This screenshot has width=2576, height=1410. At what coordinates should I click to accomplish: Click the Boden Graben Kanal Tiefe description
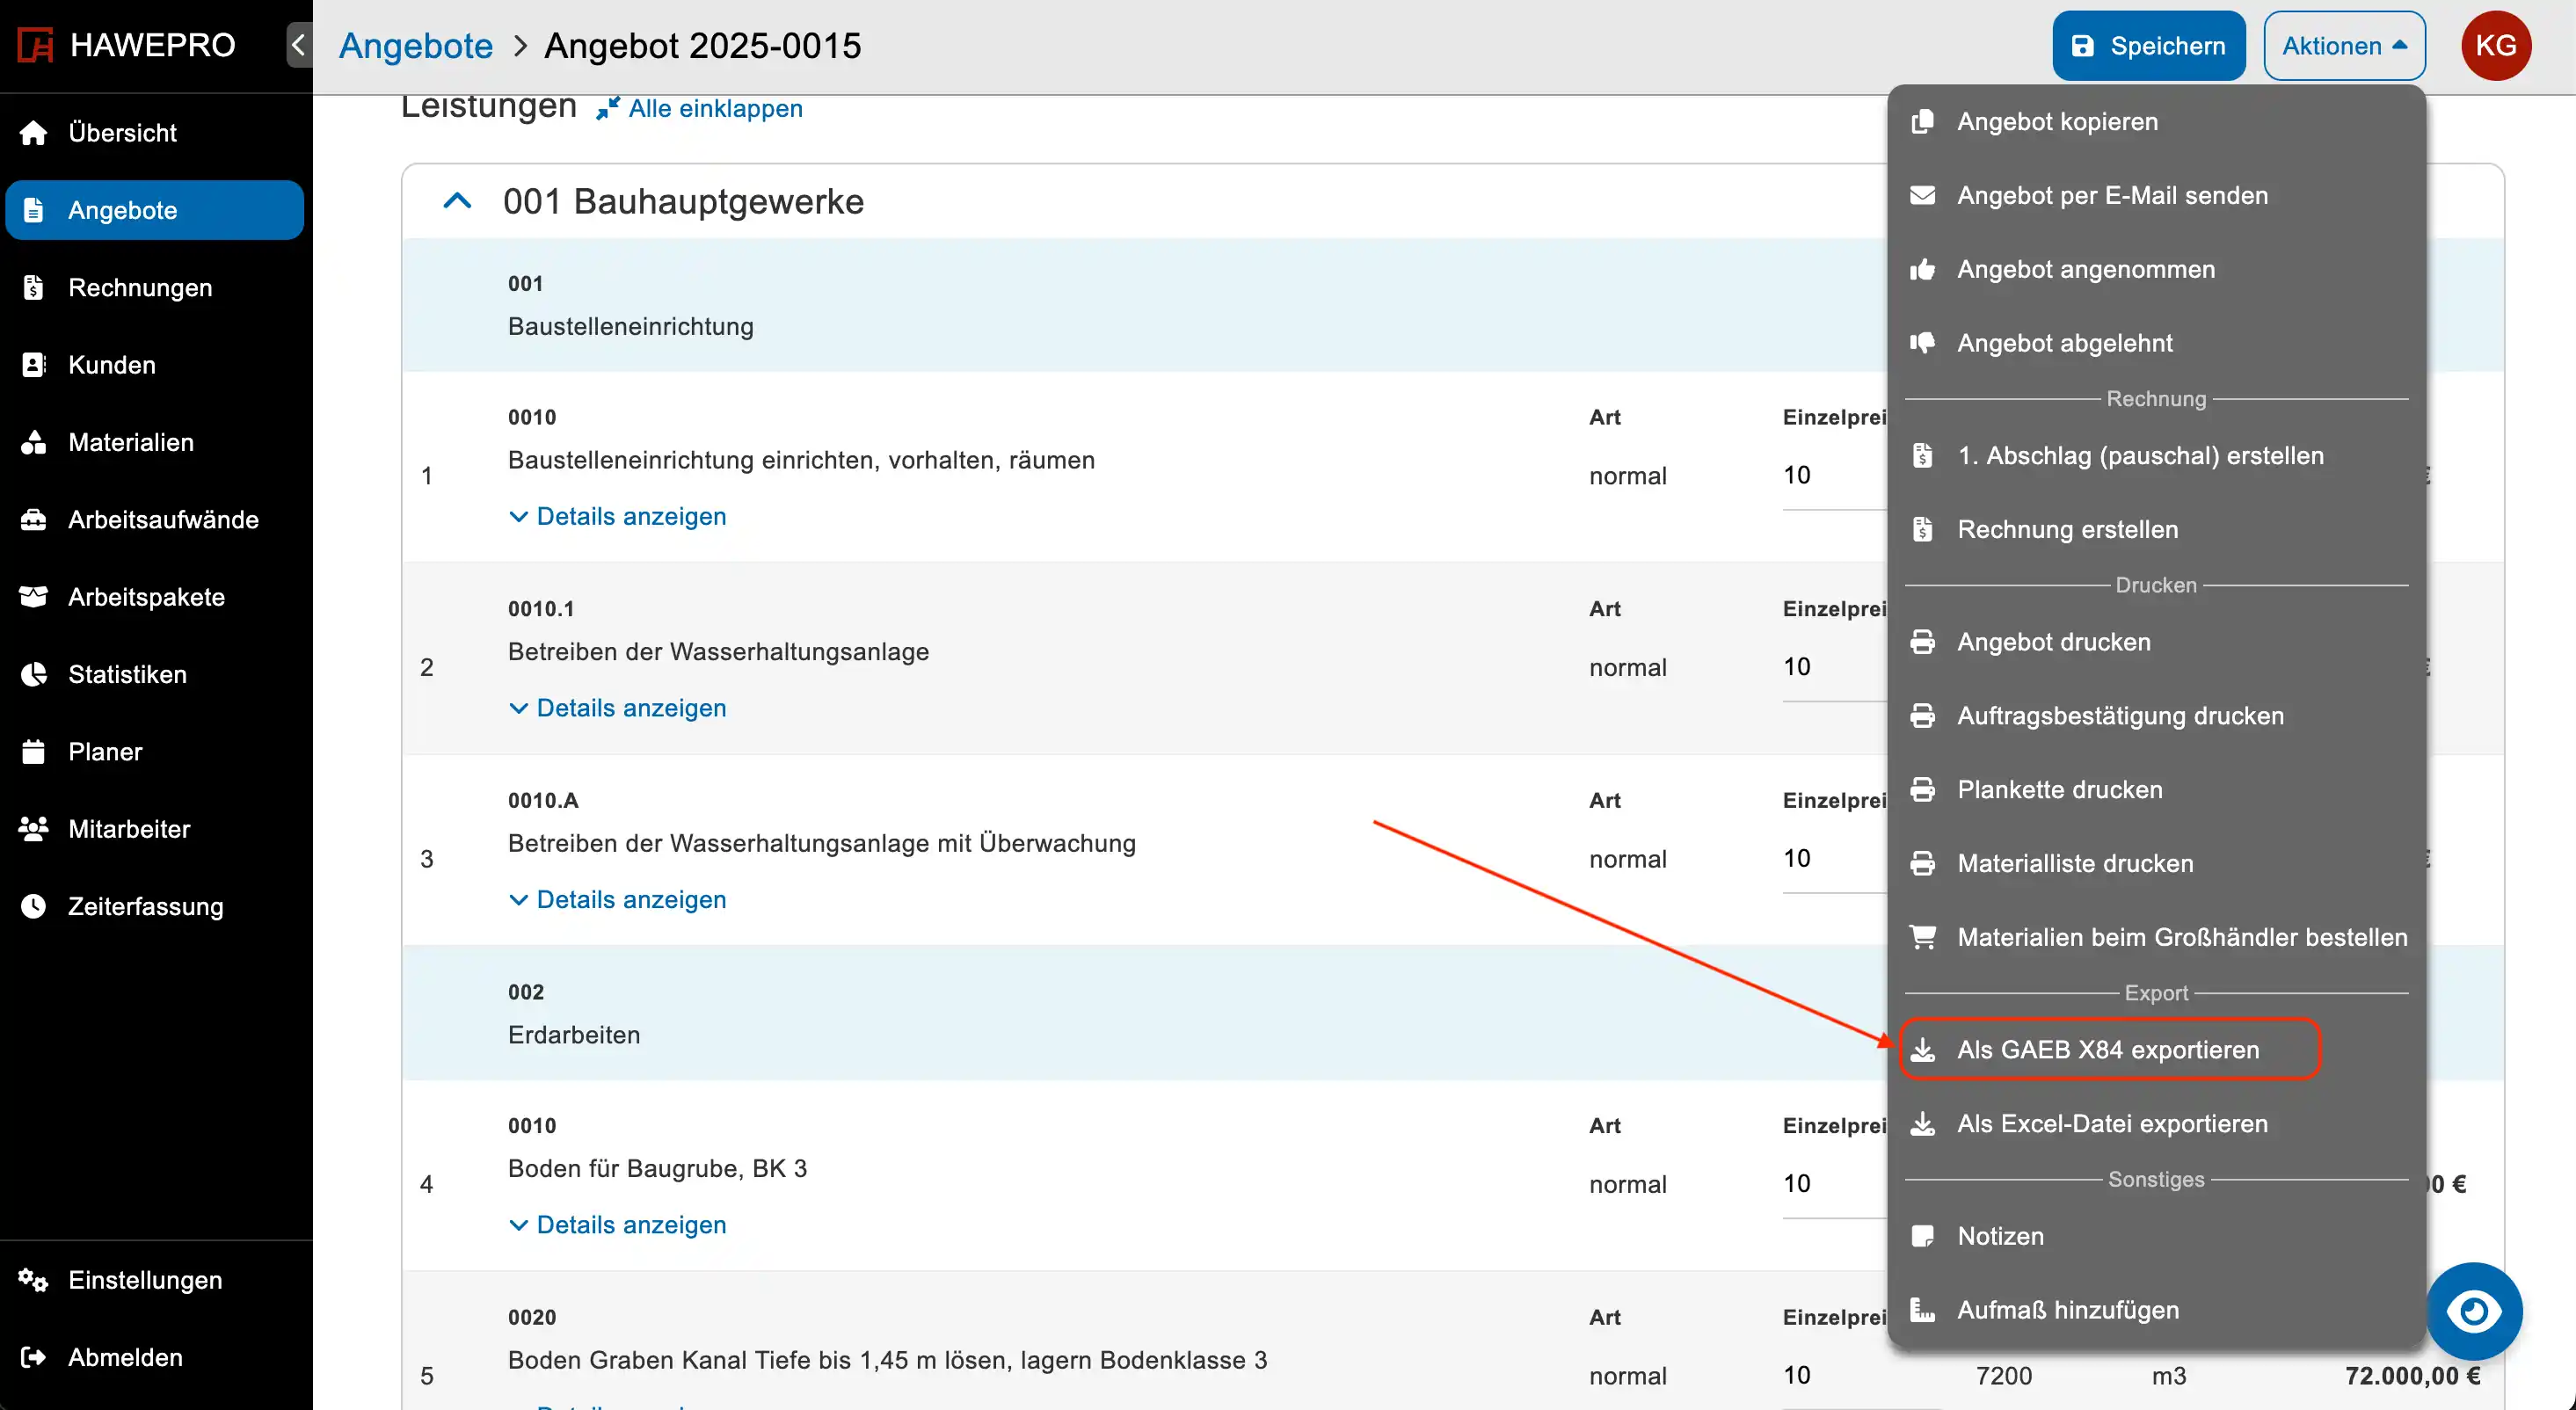[x=887, y=1360]
